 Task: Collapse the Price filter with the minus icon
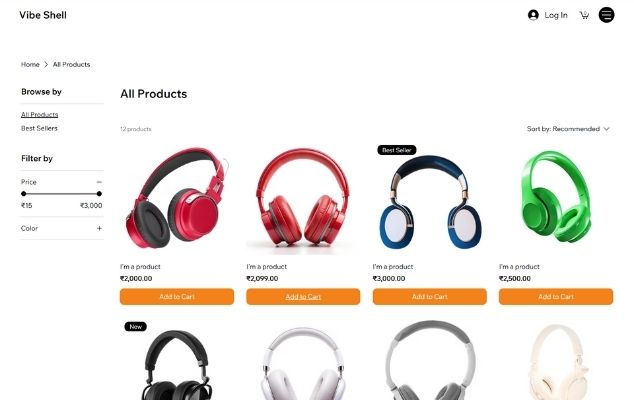tap(99, 182)
